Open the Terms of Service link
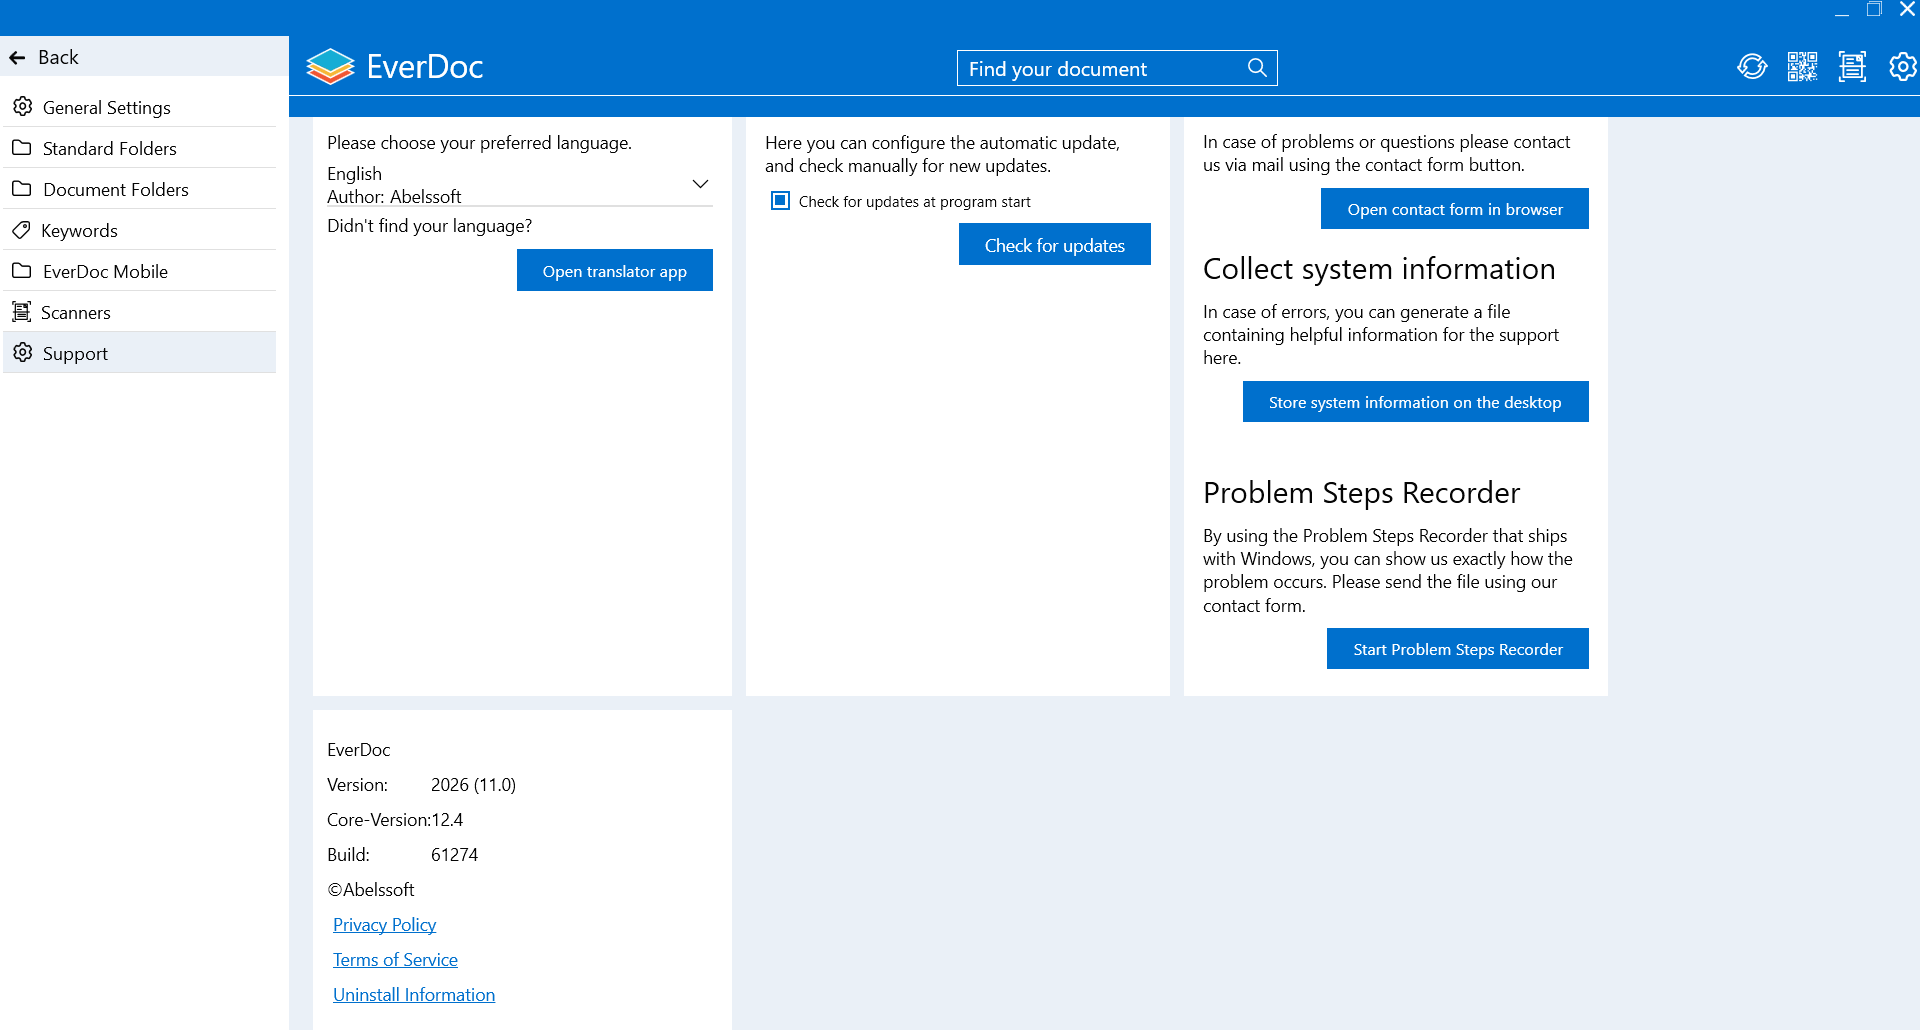Screen dimensions: 1920x1030 (395, 960)
